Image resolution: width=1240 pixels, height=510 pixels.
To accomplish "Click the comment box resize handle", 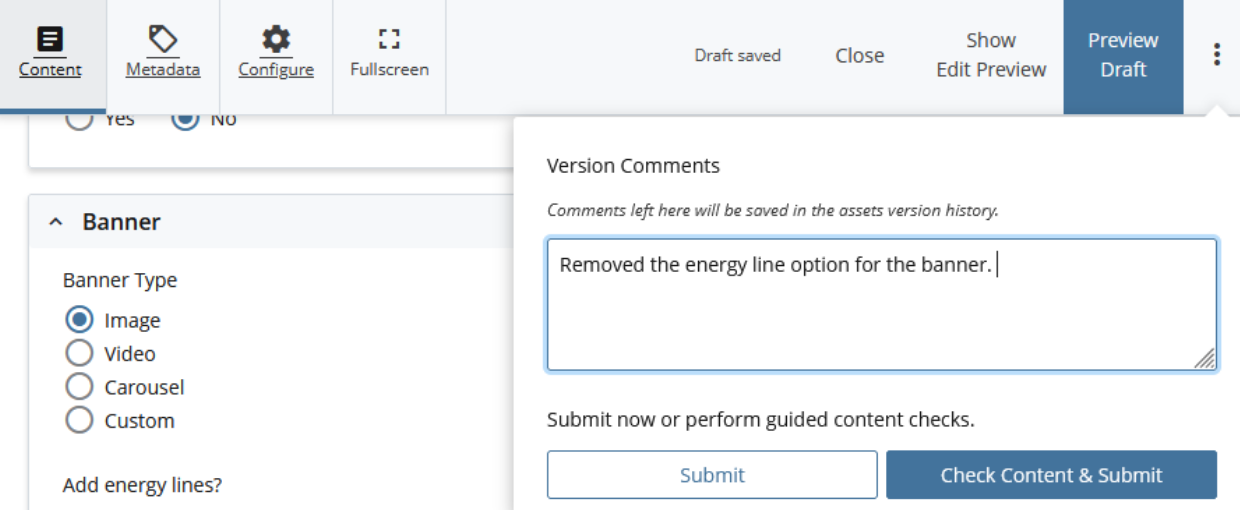I will point(1205,359).
